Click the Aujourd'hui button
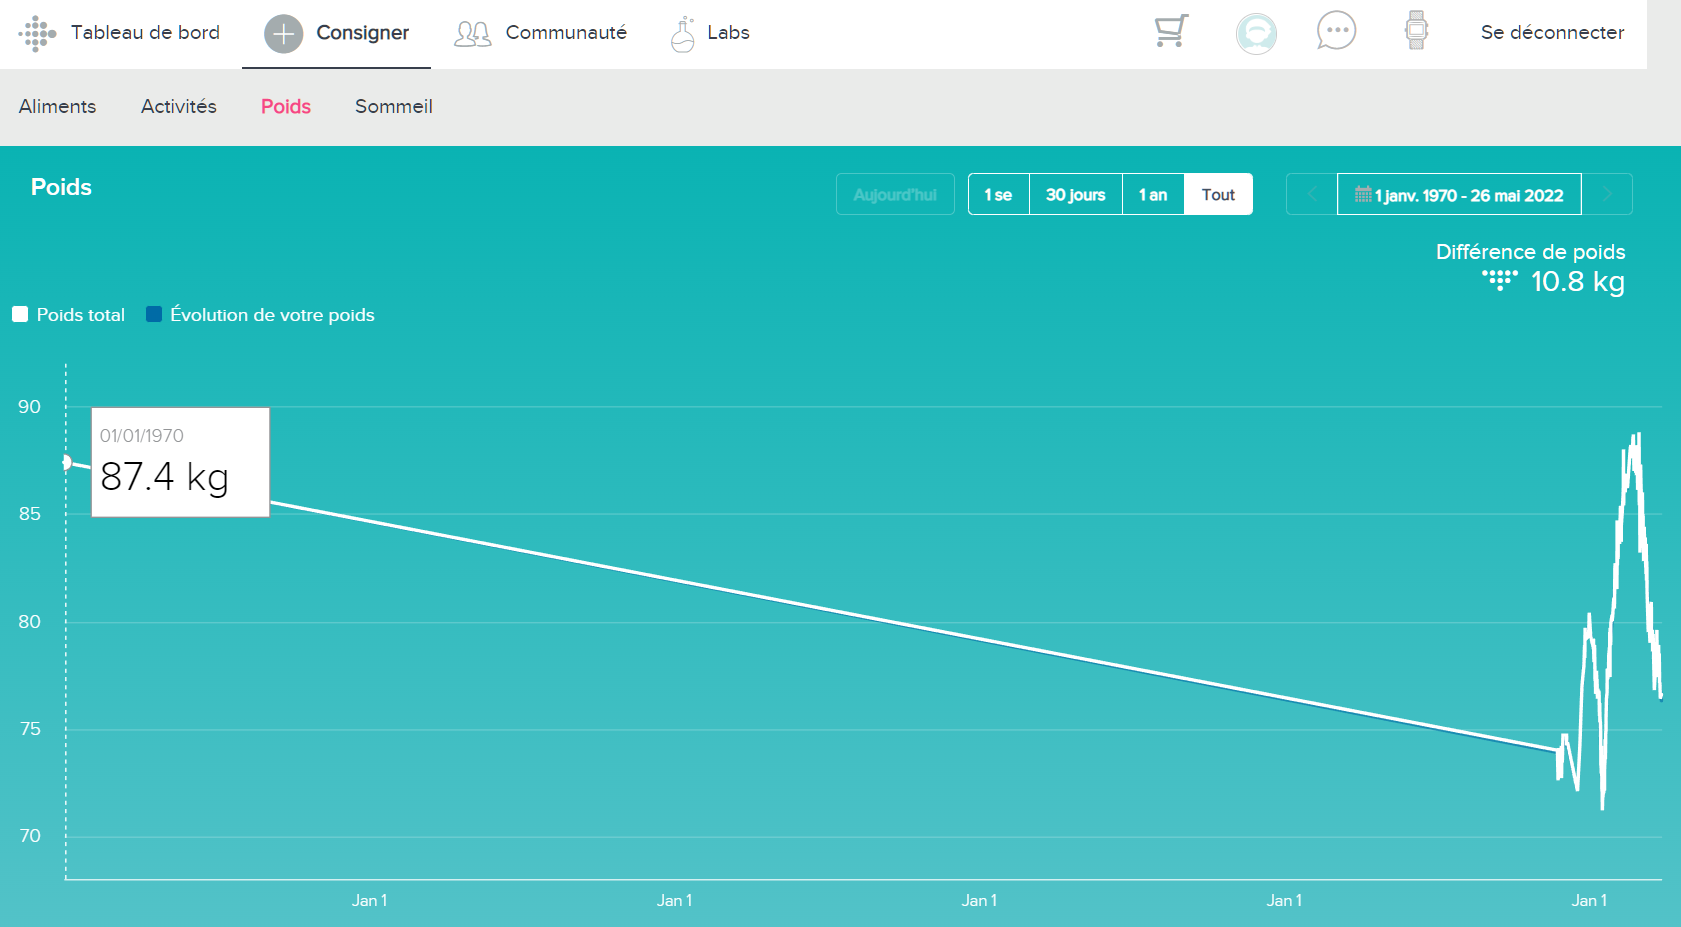This screenshot has height=927, width=1681. pos(895,194)
